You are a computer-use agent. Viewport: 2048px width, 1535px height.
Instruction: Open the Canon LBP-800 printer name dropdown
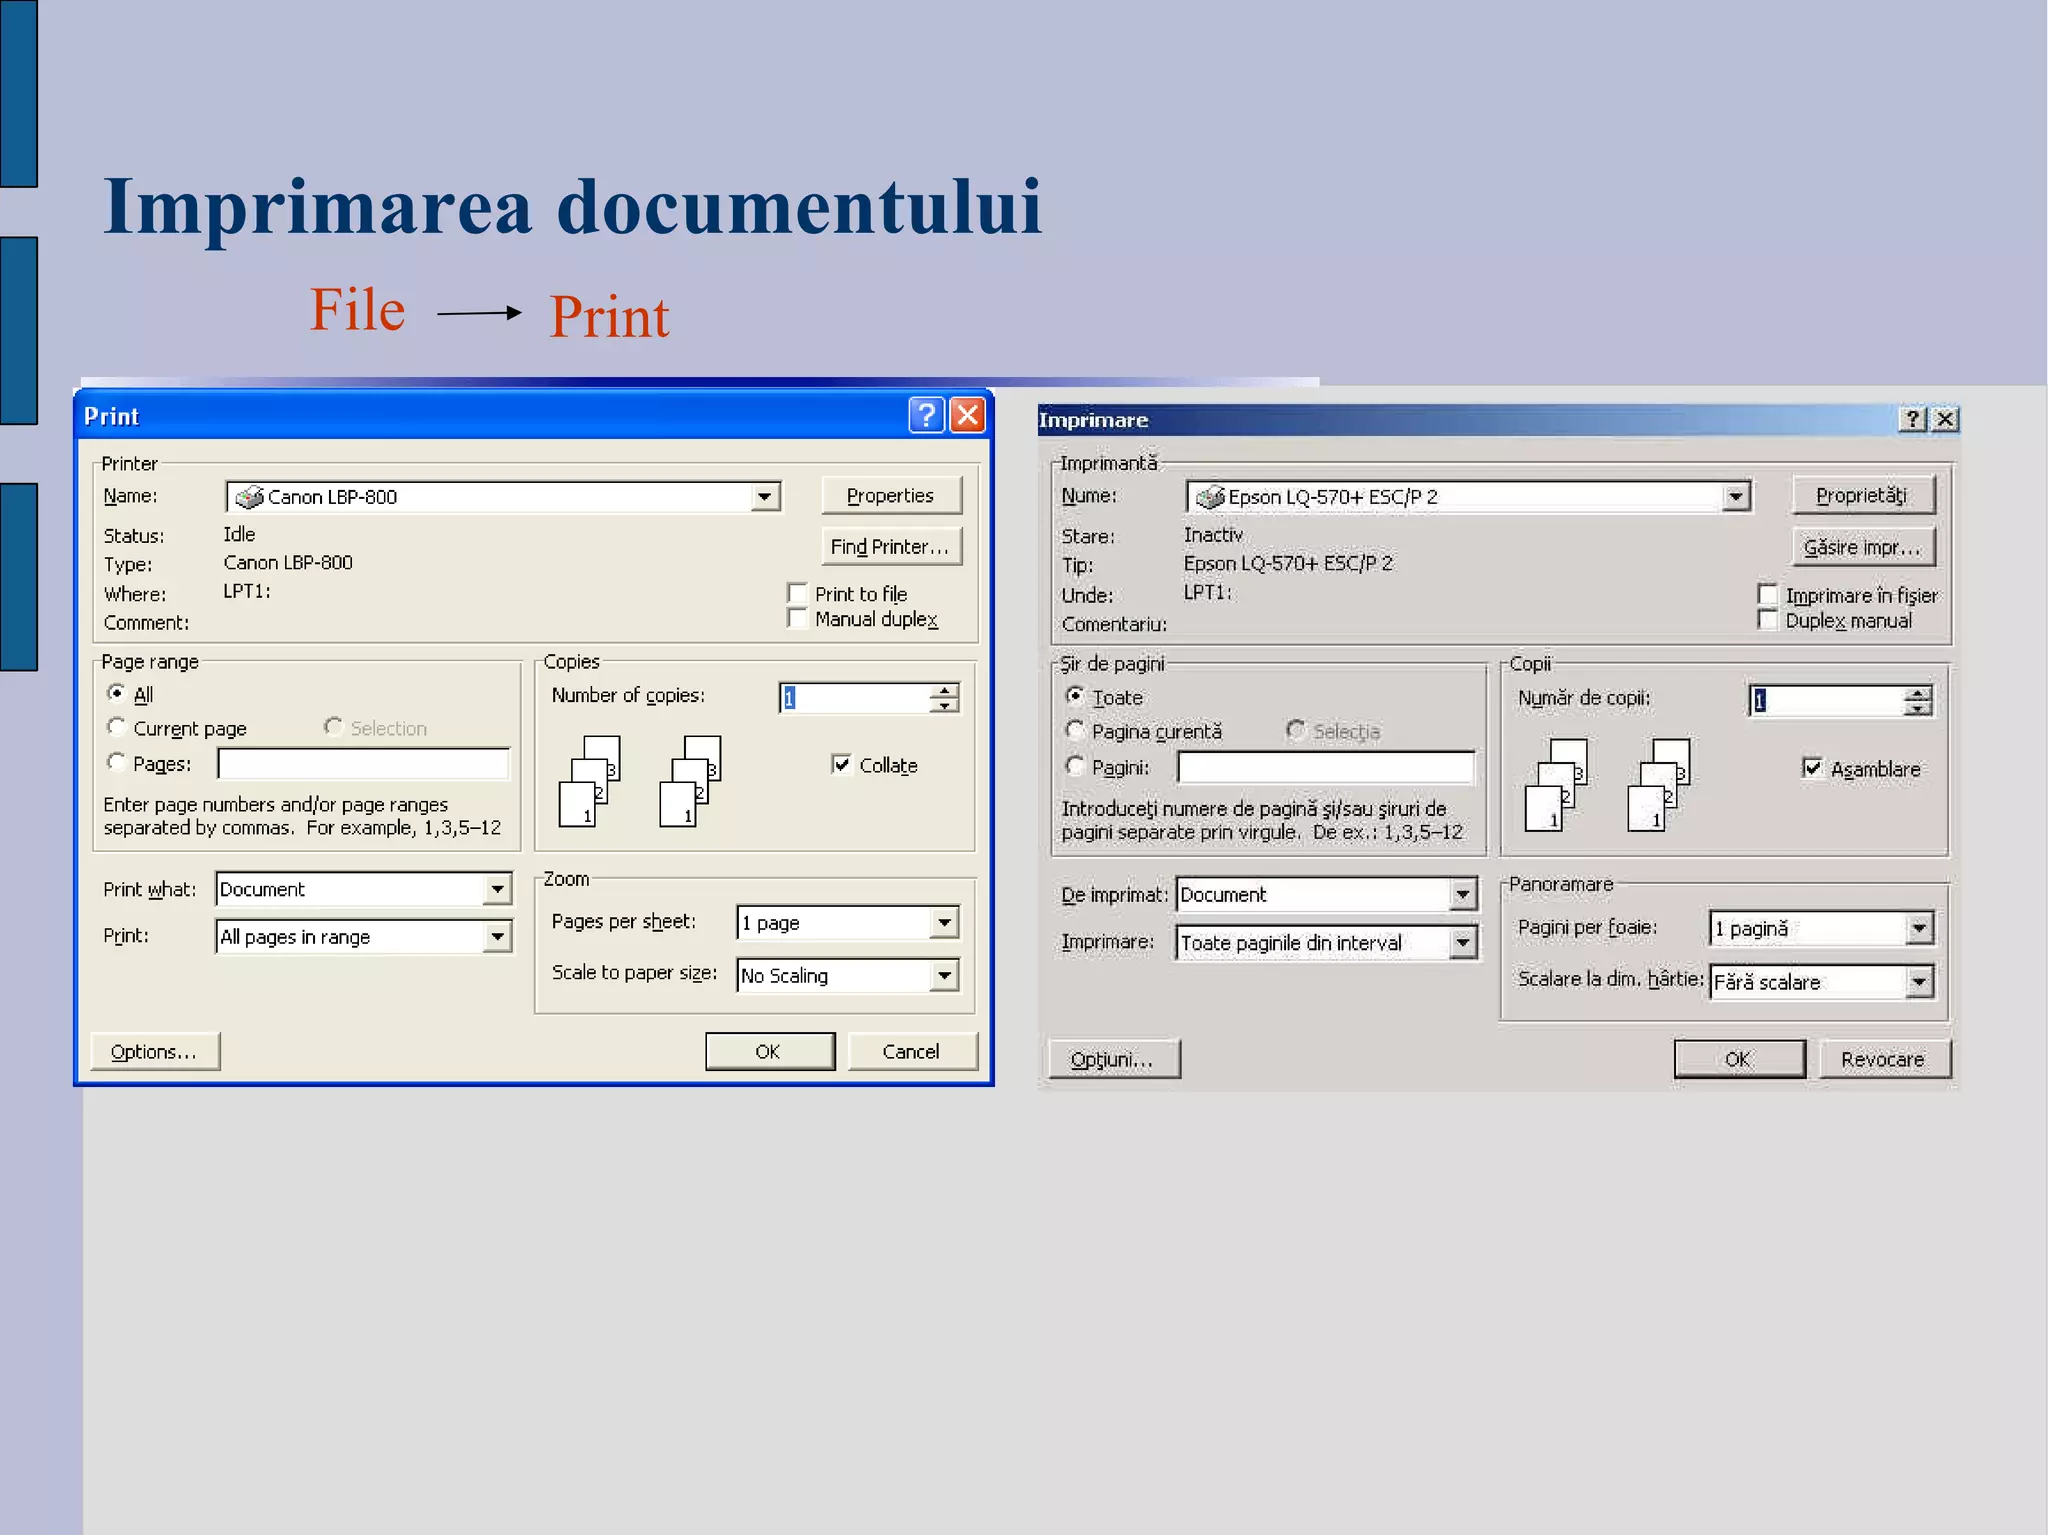765,497
